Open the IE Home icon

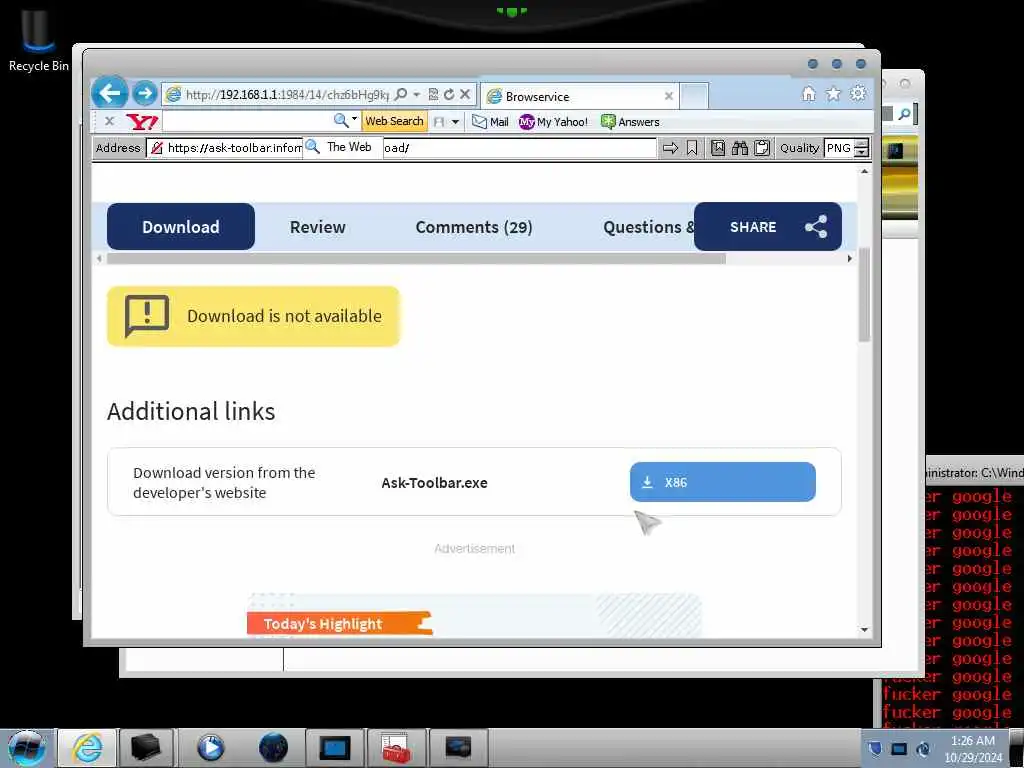808,94
